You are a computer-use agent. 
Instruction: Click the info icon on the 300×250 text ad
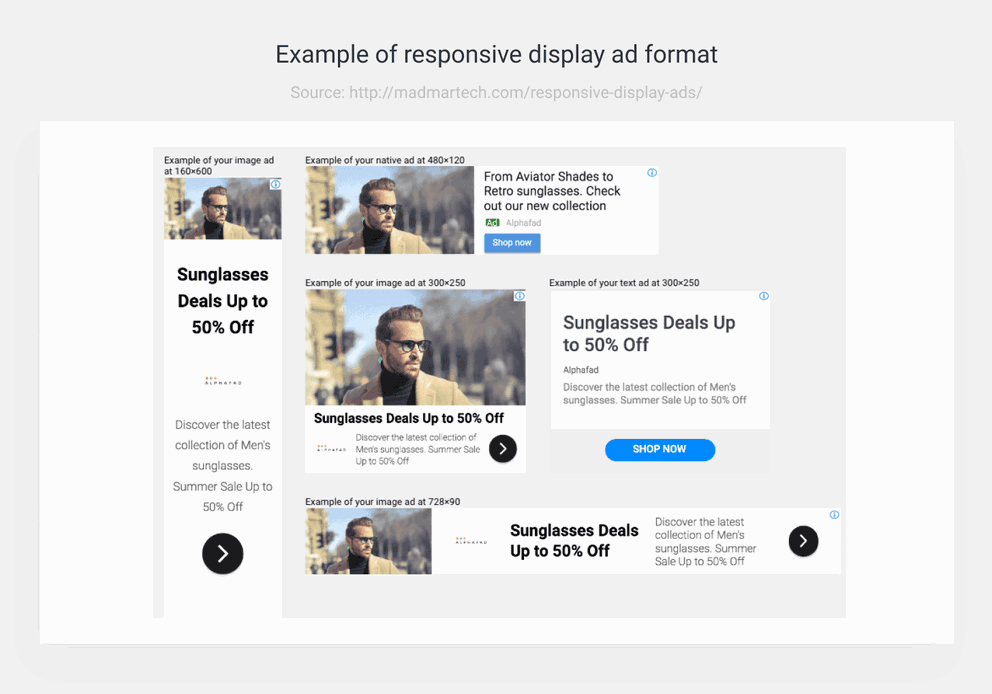click(x=764, y=296)
